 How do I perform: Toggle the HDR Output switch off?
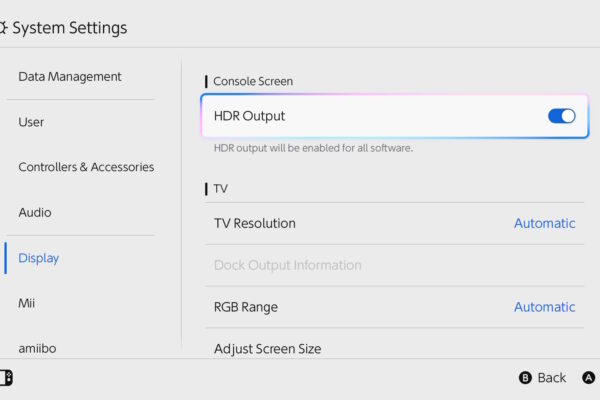(561, 116)
